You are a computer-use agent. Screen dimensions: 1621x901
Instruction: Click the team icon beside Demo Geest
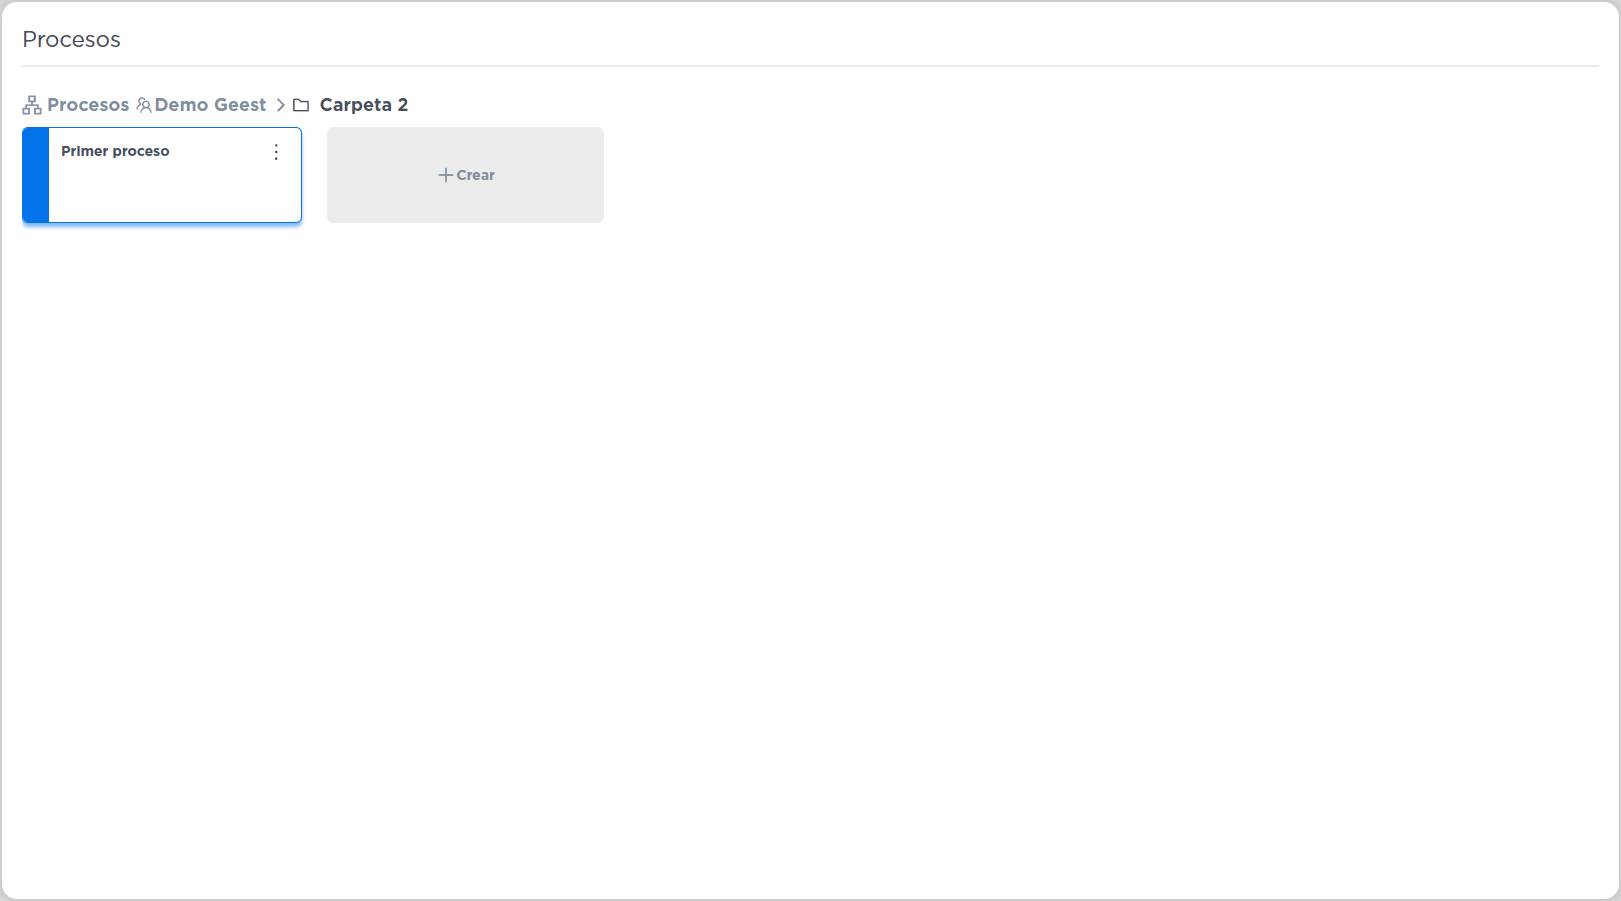pos(144,105)
